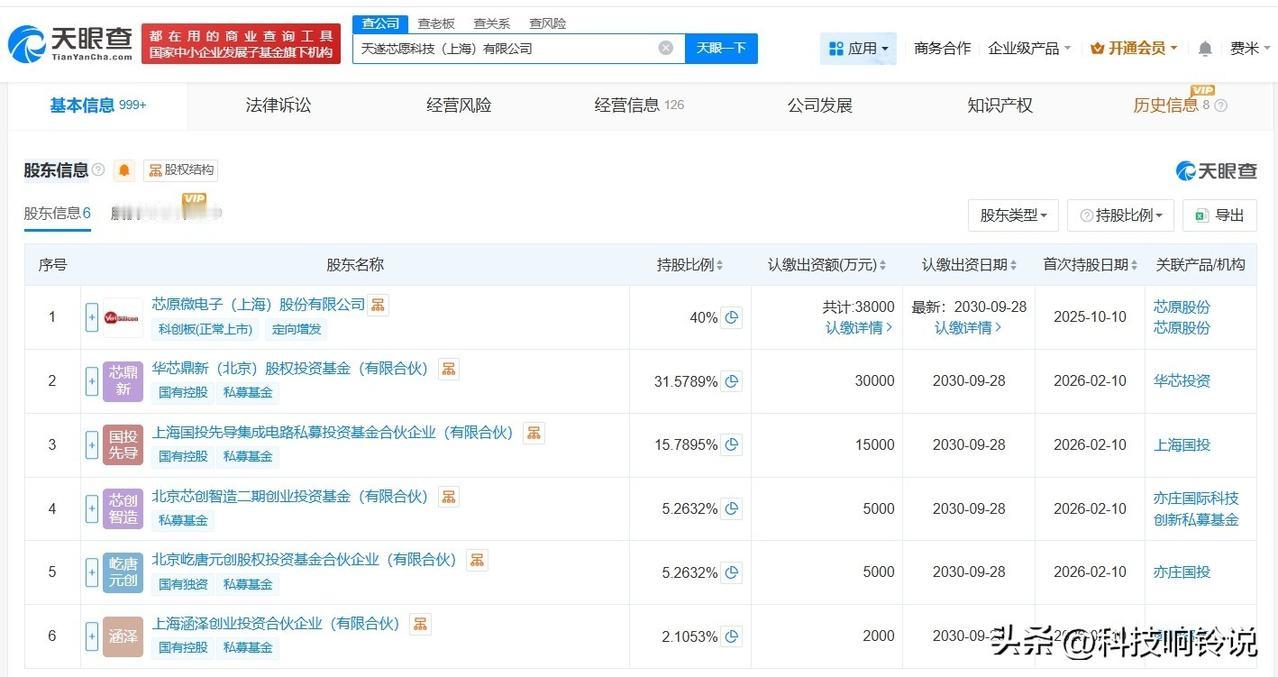Expand row 5 北京屹唐元创 with plus icon

[x=92, y=573]
